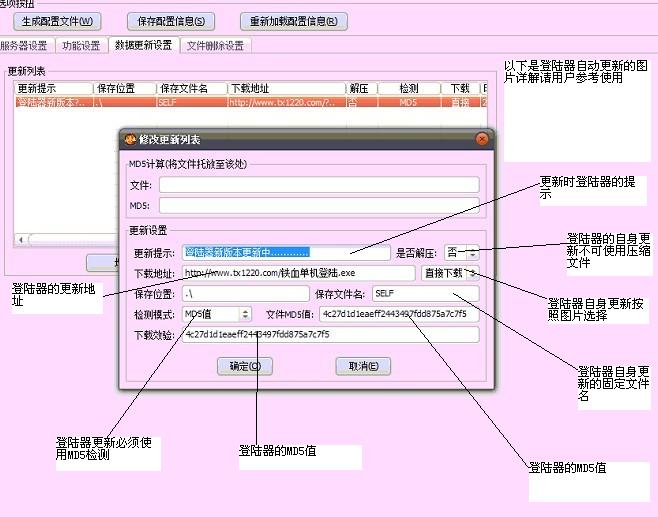Click the 更新提示 column header
Viewport: 658px width, 517px height.
coord(54,89)
